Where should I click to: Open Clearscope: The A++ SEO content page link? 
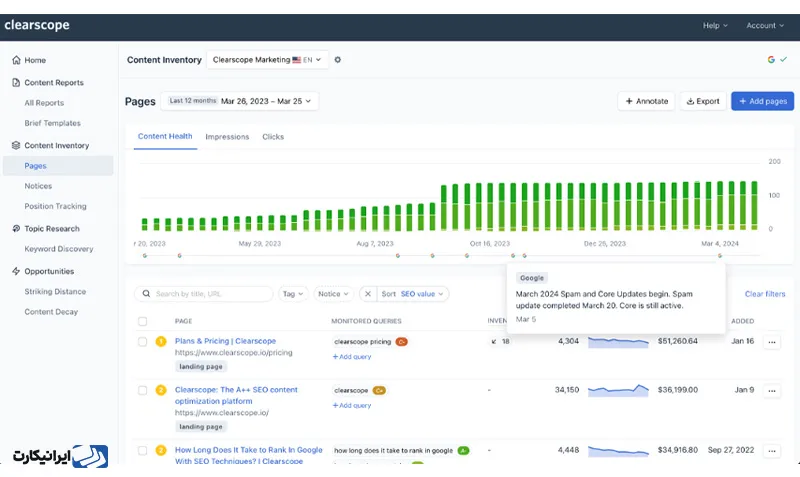[236, 395]
